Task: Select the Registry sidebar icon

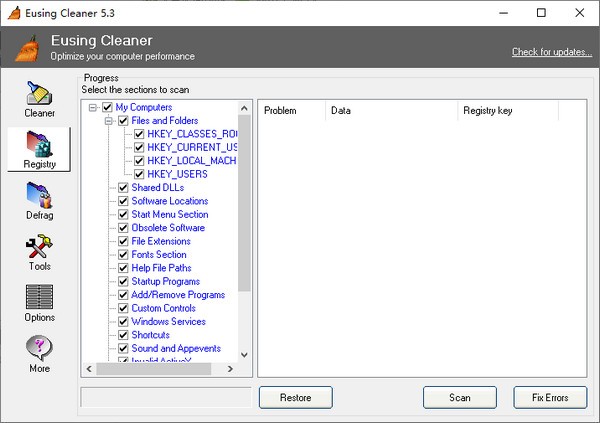Action: click(39, 144)
